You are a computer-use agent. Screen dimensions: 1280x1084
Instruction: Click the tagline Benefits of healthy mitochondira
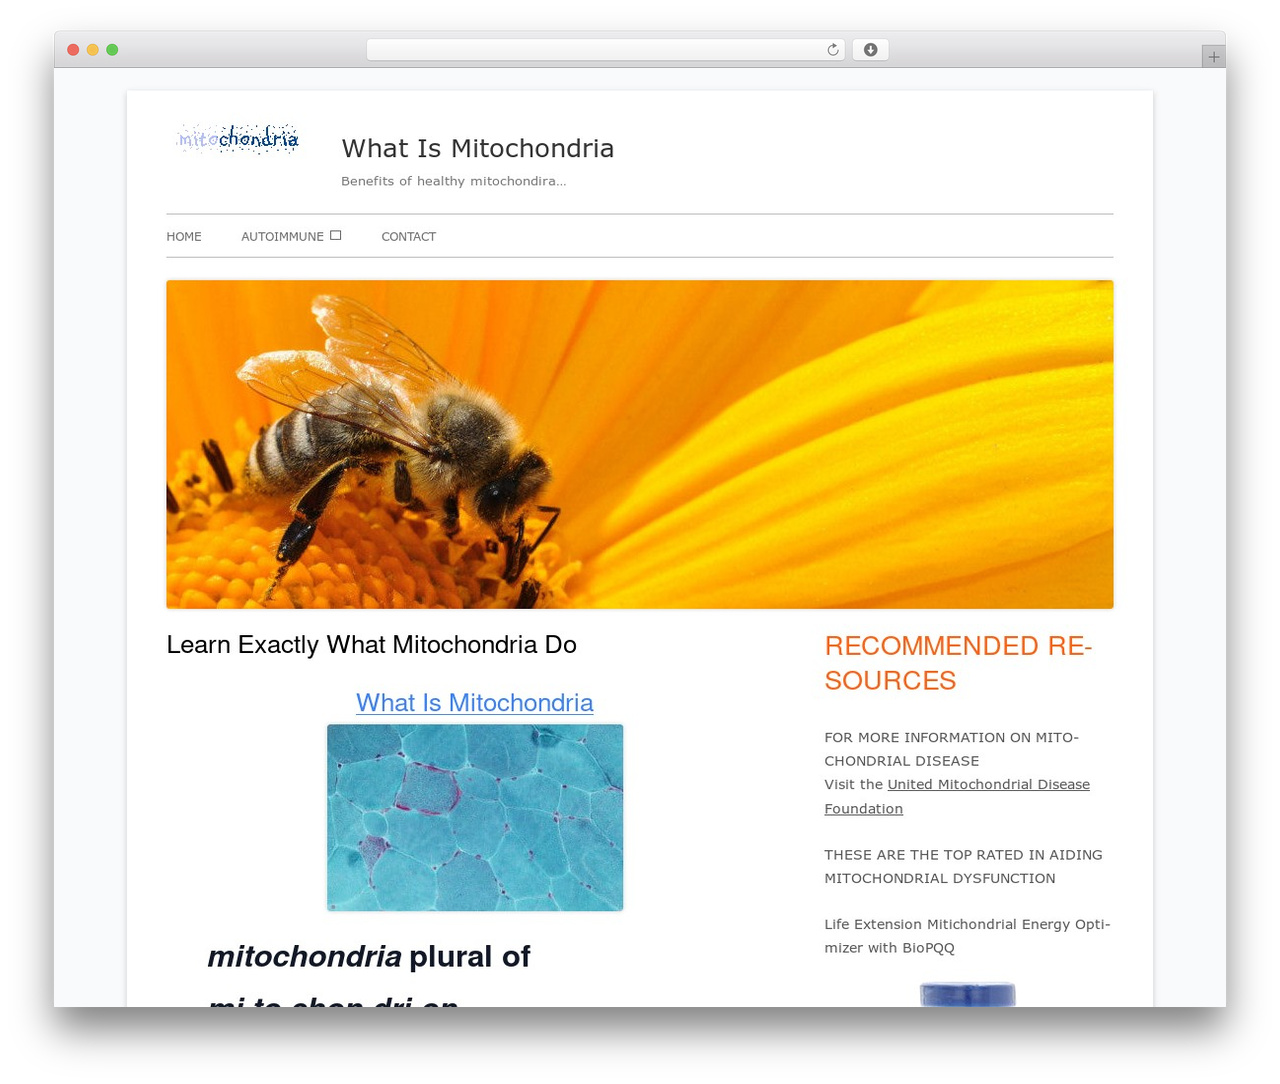454,181
